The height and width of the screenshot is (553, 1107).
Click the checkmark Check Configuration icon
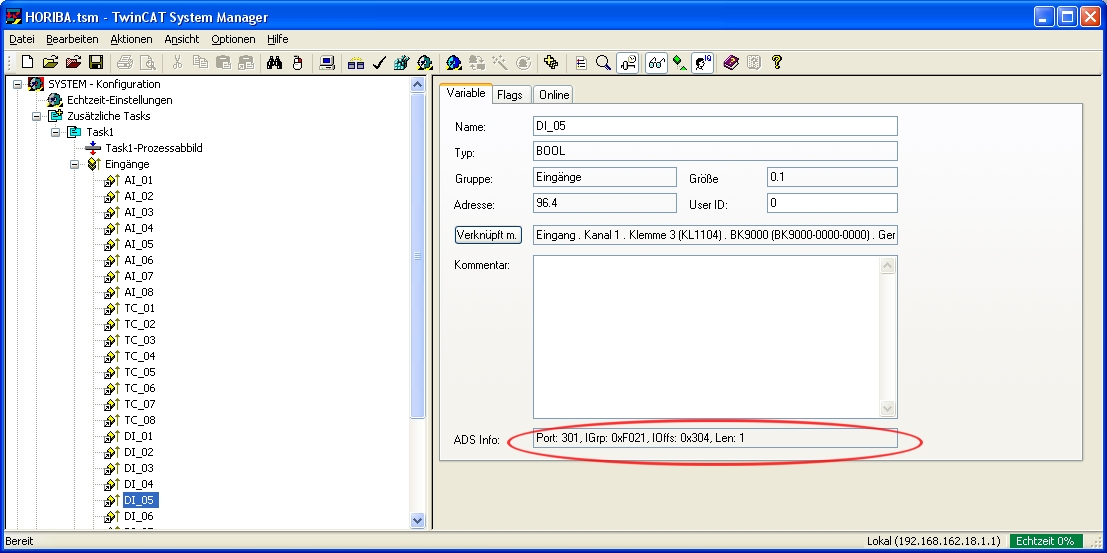click(379, 63)
